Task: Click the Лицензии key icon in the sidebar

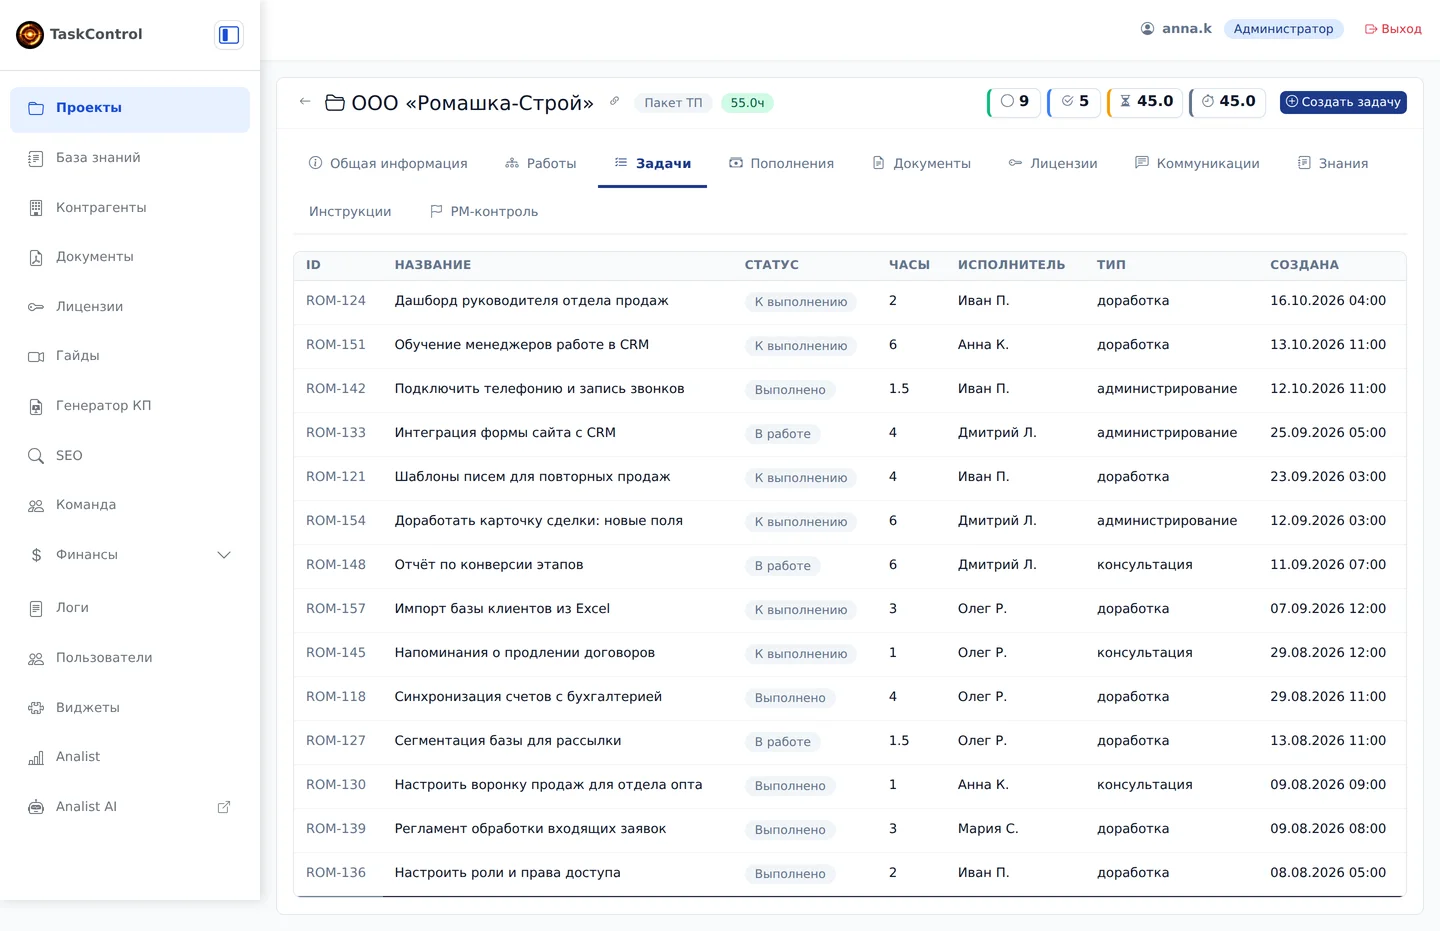Action: point(36,307)
